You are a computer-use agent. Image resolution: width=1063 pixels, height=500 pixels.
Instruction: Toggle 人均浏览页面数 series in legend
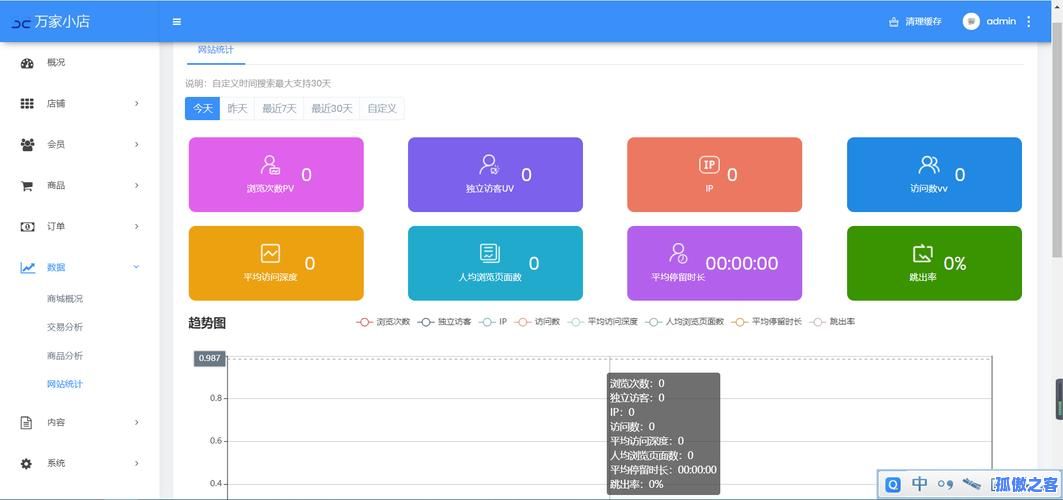(x=685, y=322)
